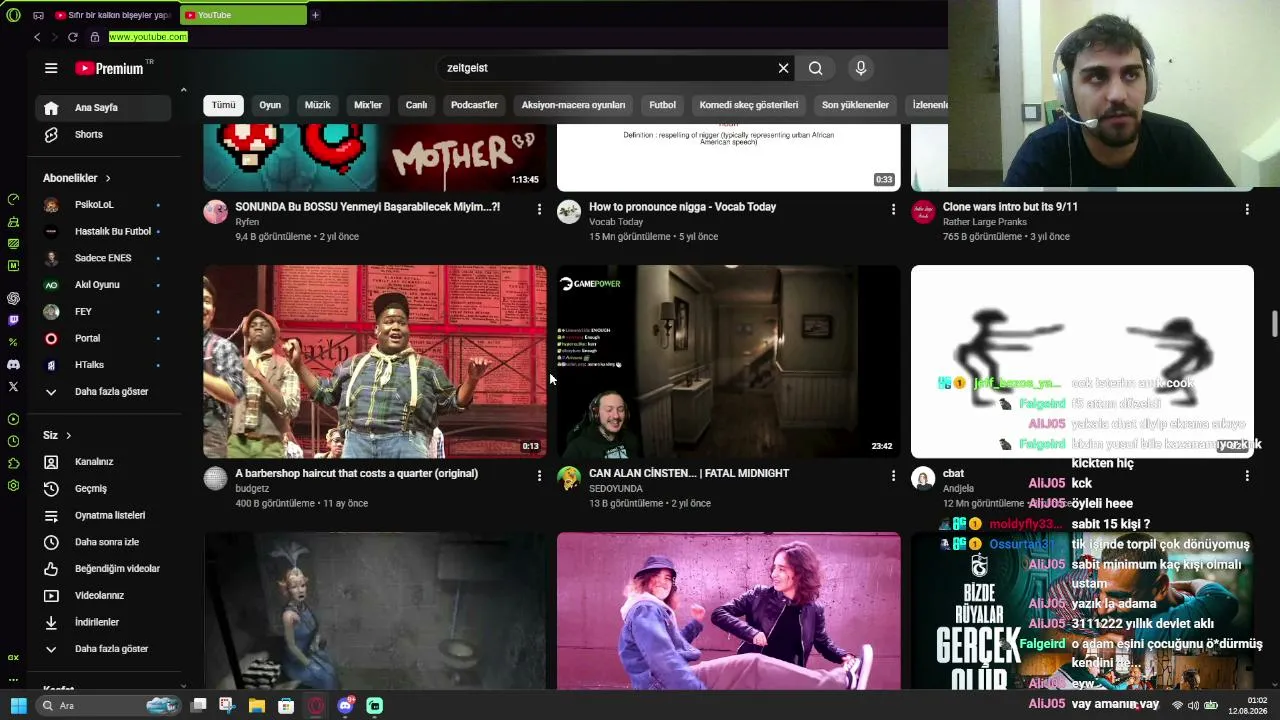Open Kanalınız in the sidebar
Image resolution: width=1280 pixels, height=720 pixels.
(103, 462)
